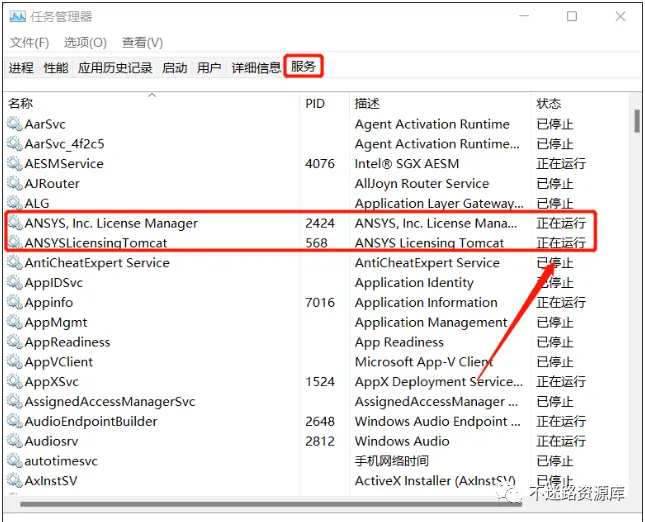Click the Application Management description
645x522 pixels.
[431, 322]
